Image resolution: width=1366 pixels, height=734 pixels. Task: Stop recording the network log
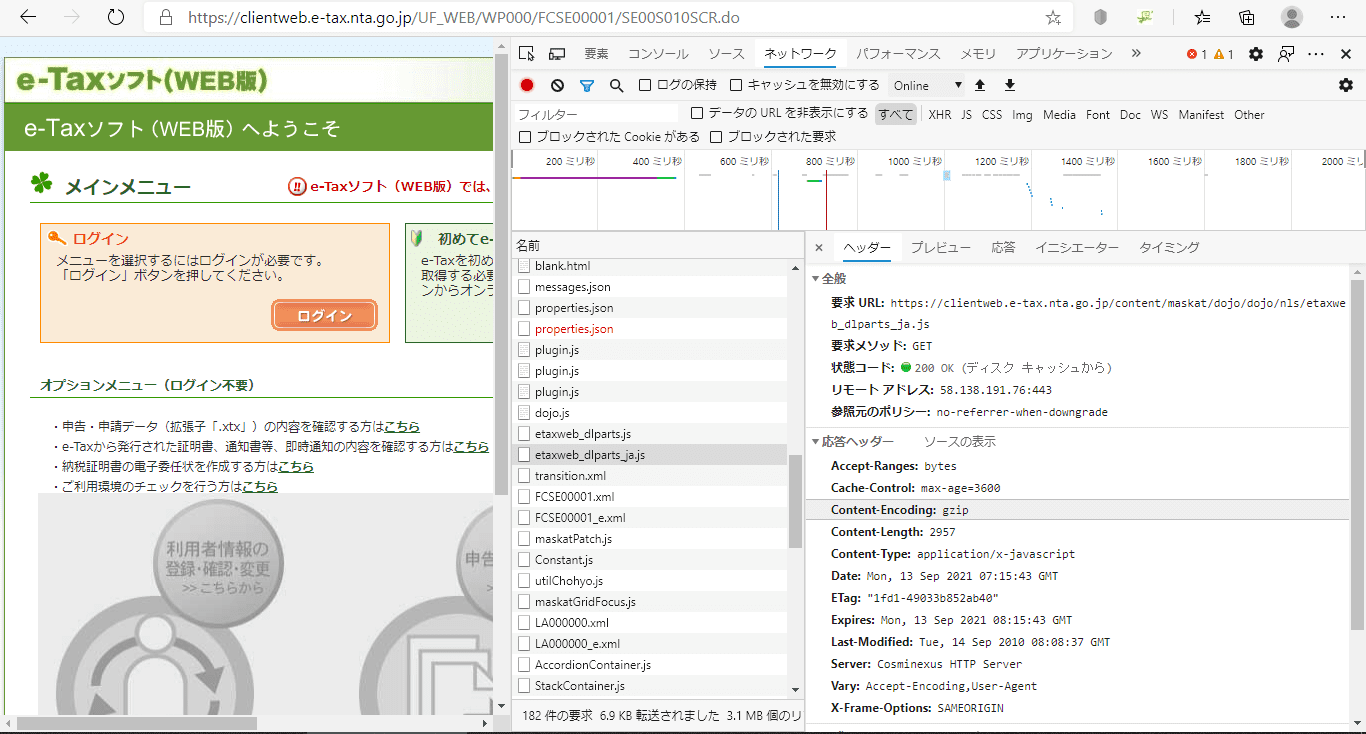point(527,86)
